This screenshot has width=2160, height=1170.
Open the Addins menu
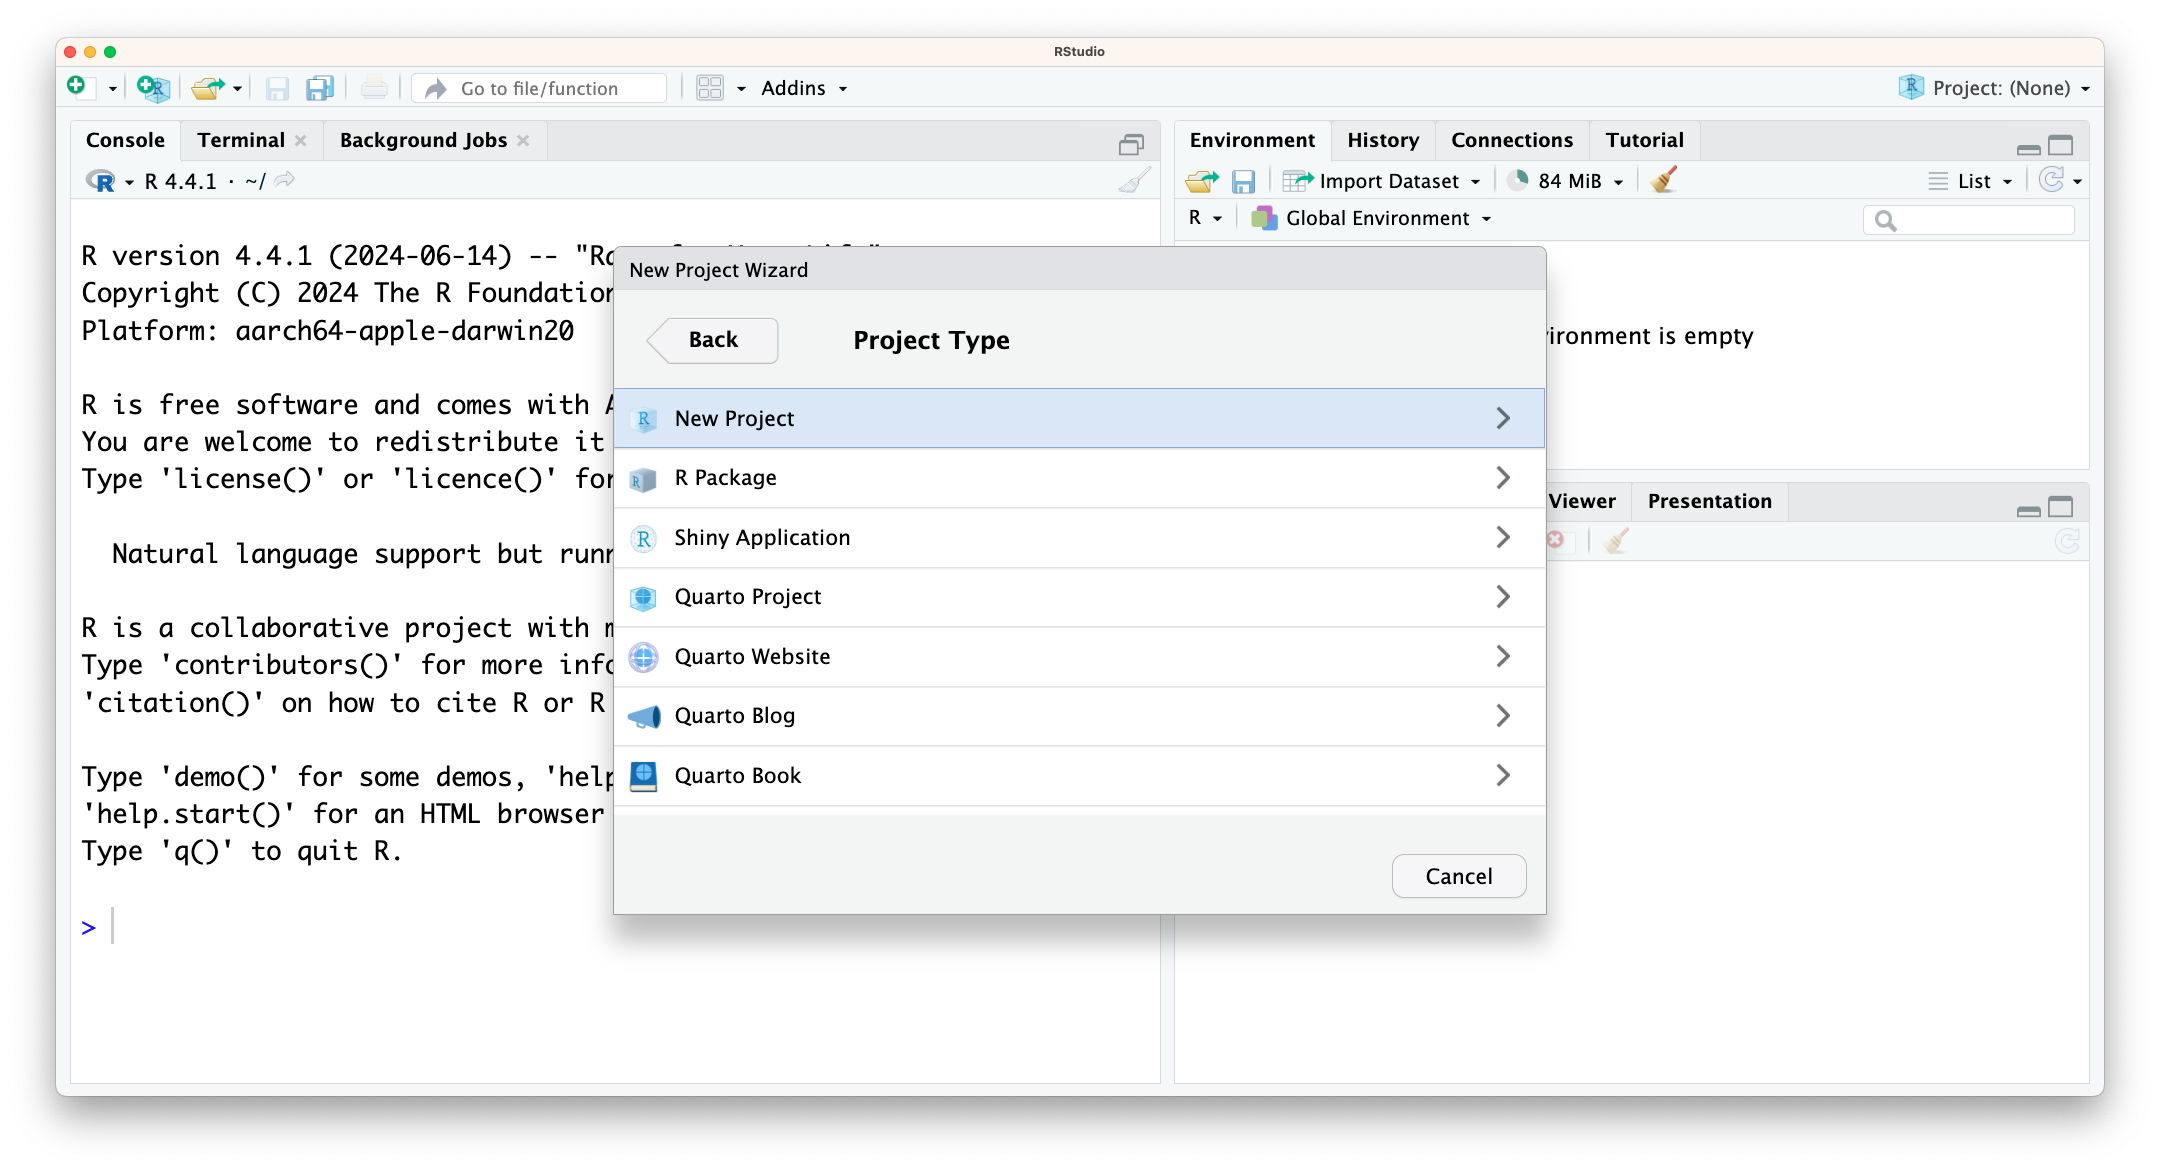click(x=804, y=88)
